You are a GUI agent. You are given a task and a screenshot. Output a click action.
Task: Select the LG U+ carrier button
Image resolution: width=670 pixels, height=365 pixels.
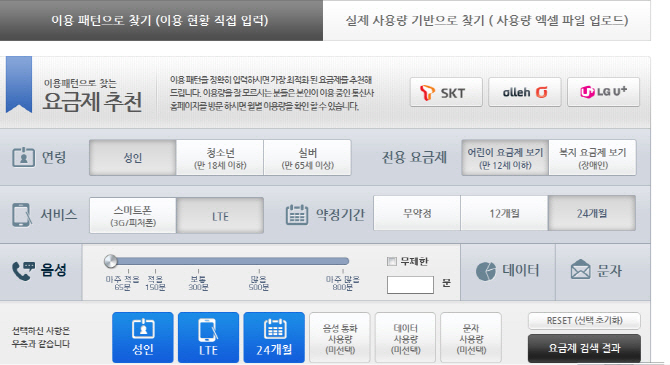[603, 92]
